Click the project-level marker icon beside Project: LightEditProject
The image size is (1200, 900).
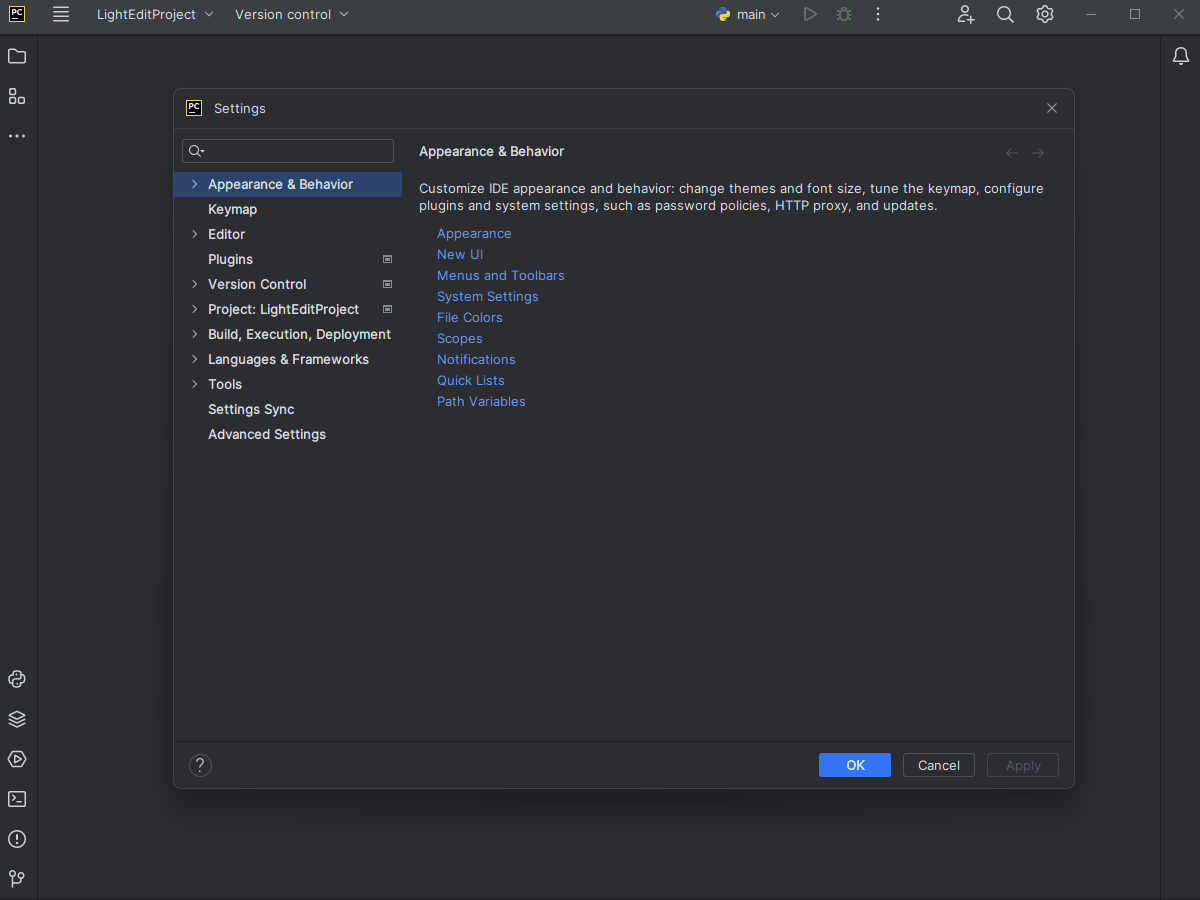click(388, 309)
